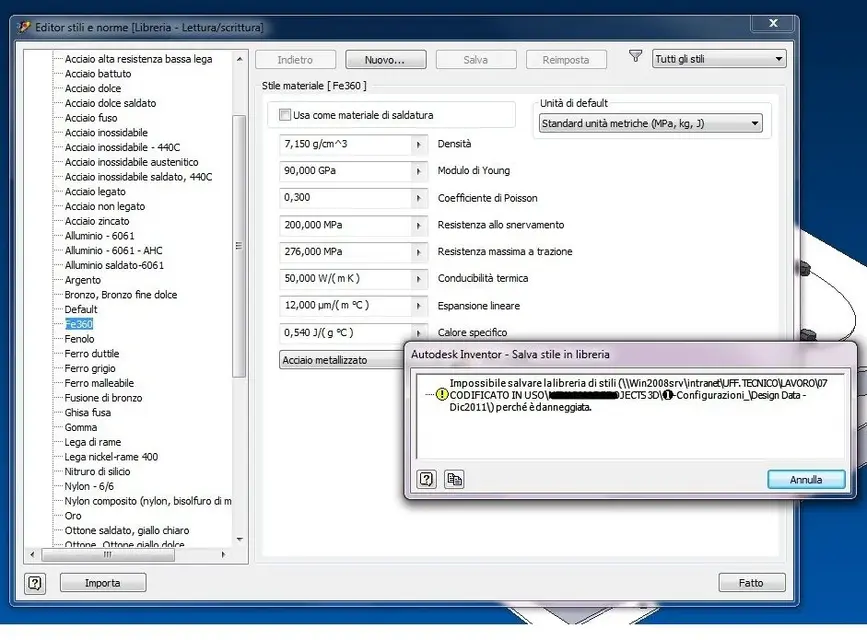Click the Indietro button
This screenshot has width=867, height=640.
(295, 60)
